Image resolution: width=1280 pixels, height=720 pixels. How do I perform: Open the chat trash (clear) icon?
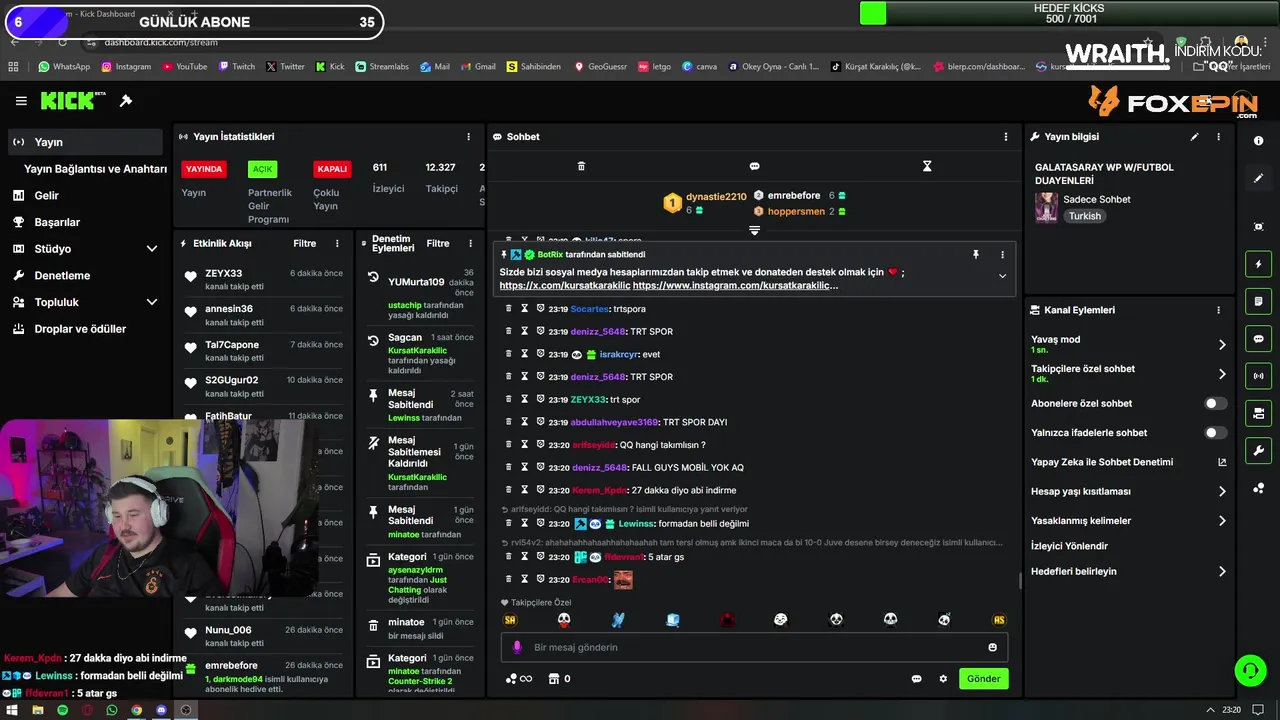pyautogui.click(x=581, y=166)
